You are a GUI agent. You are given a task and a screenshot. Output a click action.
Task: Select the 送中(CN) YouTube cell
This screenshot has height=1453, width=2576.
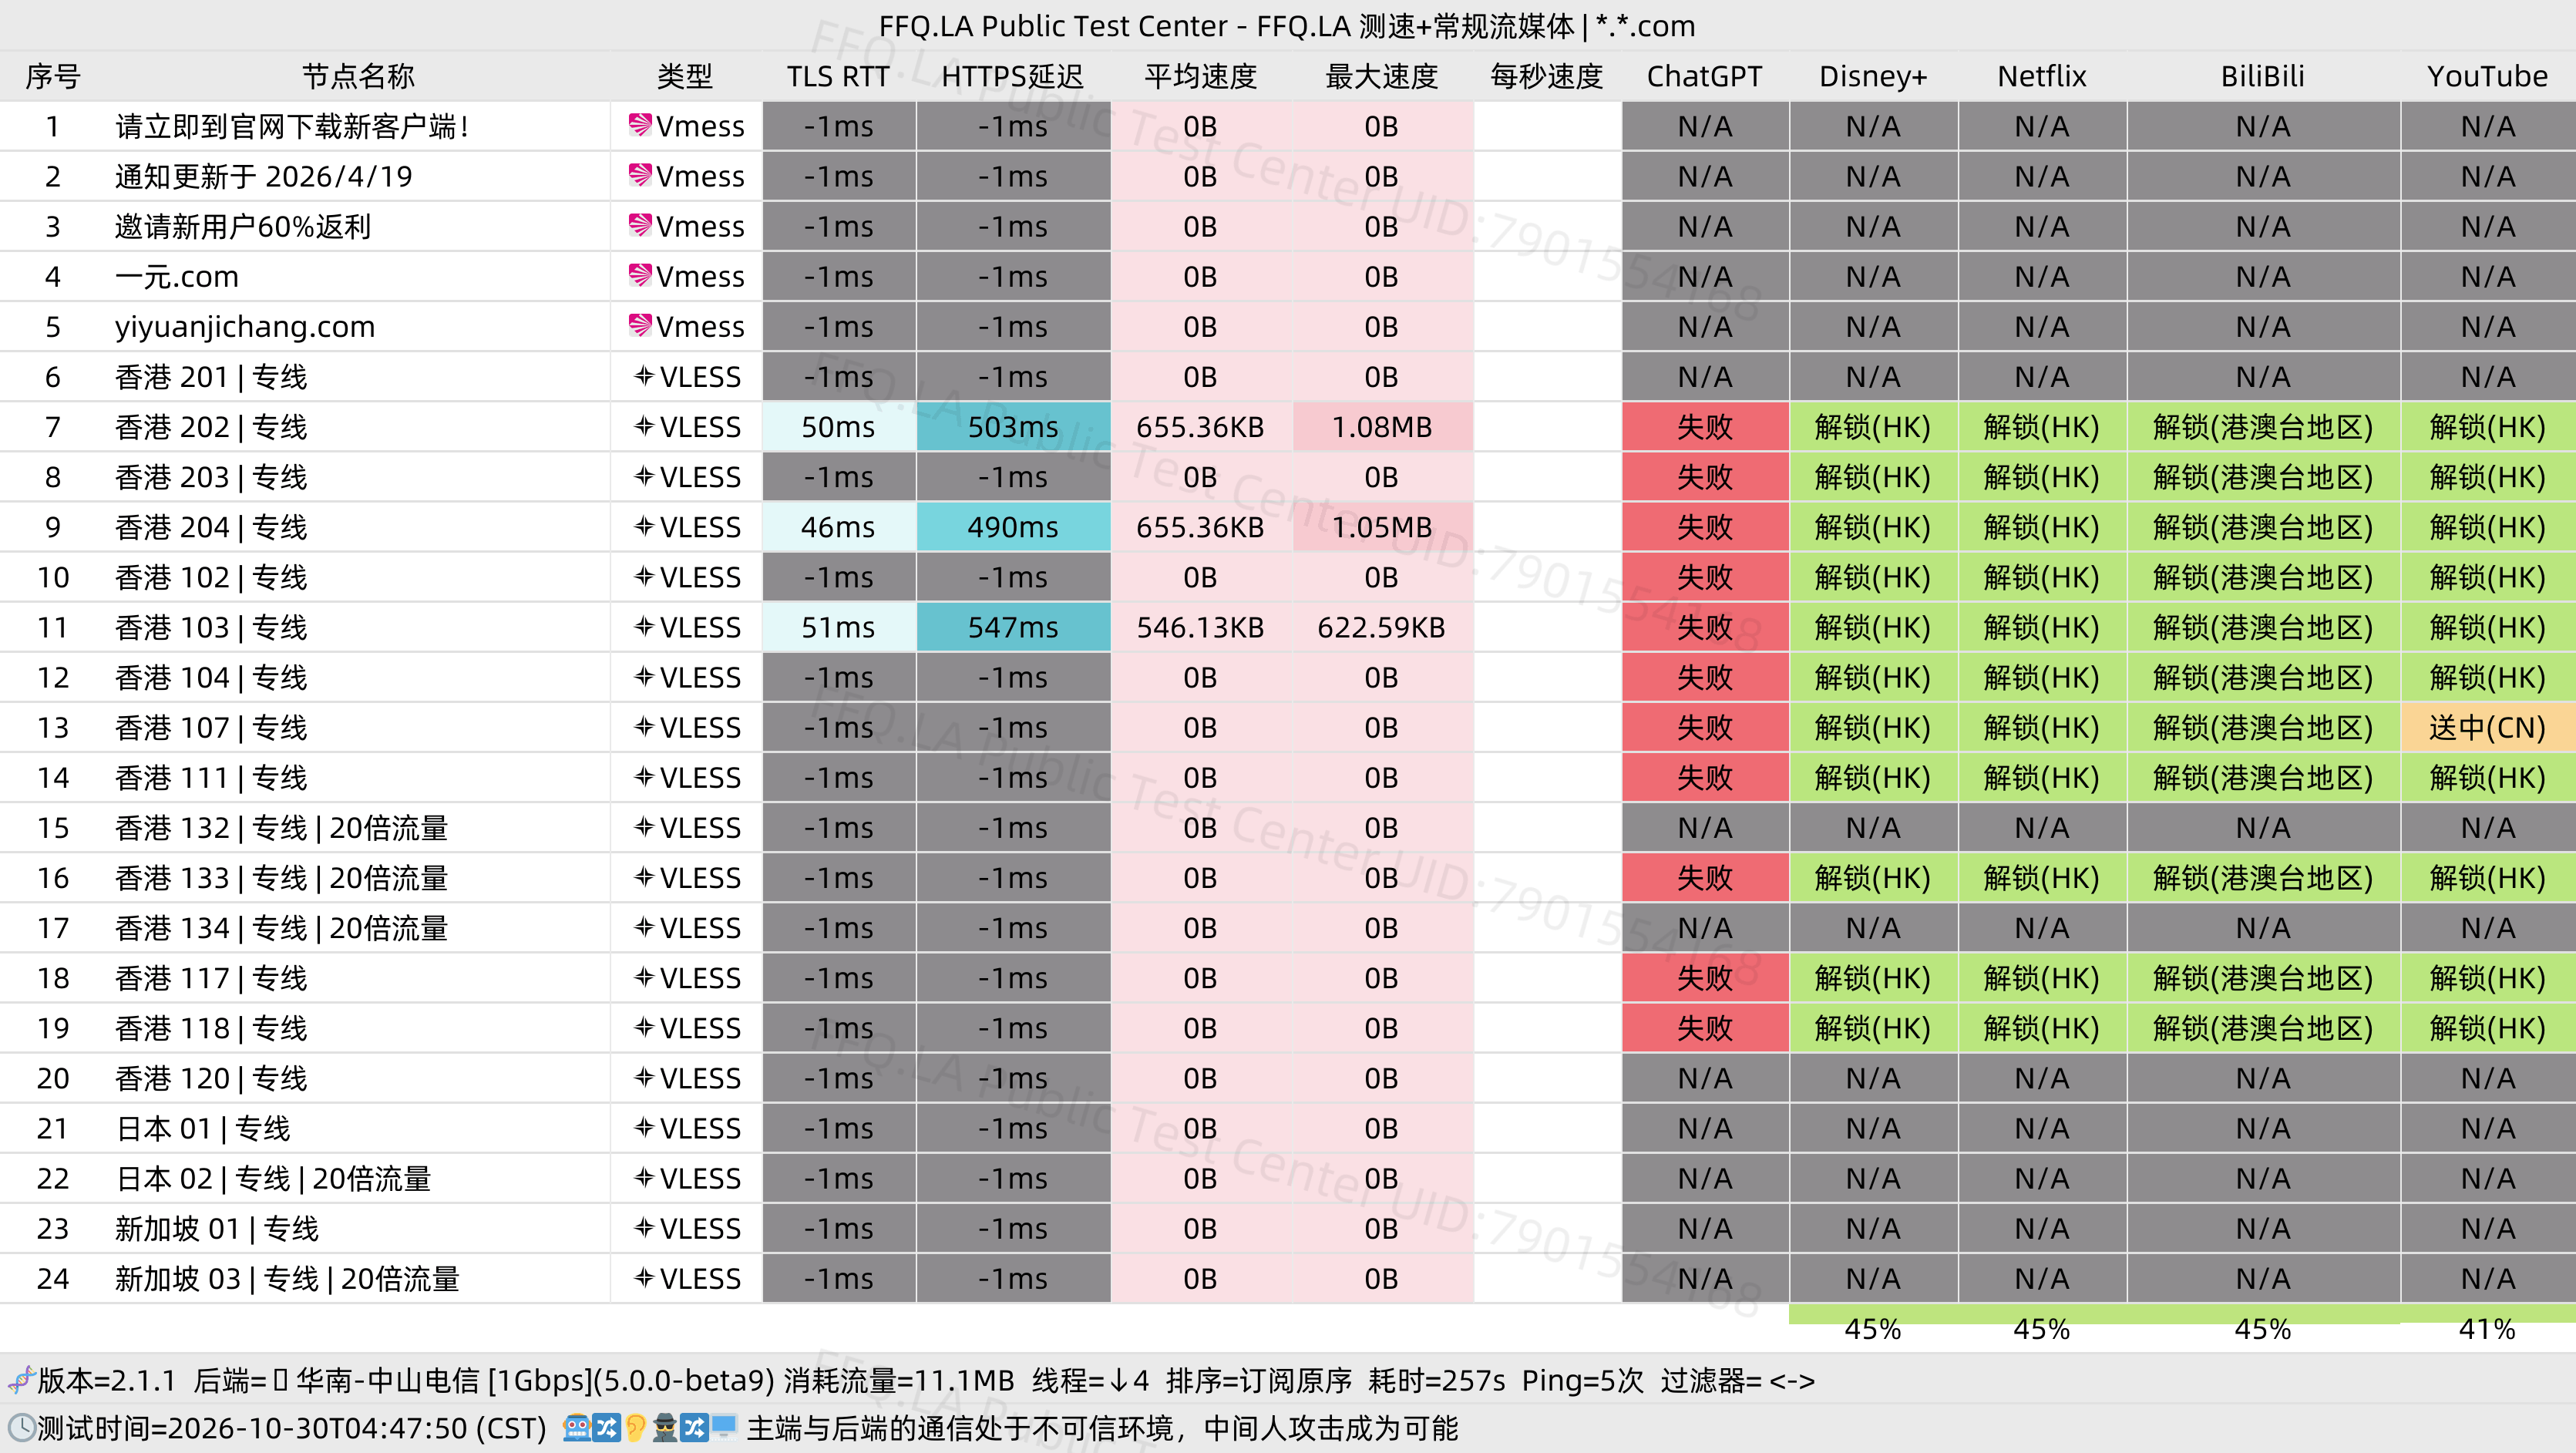click(x=2487, y=727)
